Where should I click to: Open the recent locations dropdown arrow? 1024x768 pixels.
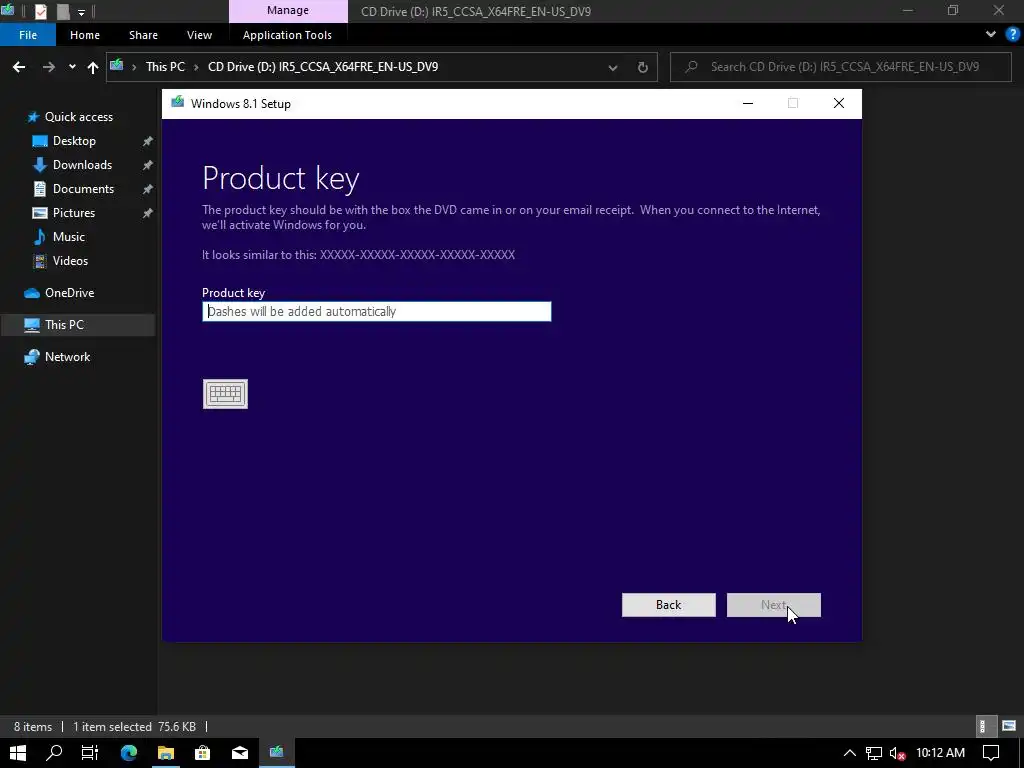72,67
